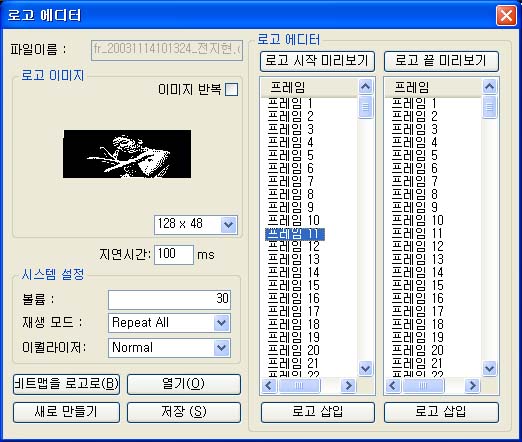Select 프레임 6 in the right list
Image resolution: width=522 pixels, height=442 pixels.
point(415,168)
